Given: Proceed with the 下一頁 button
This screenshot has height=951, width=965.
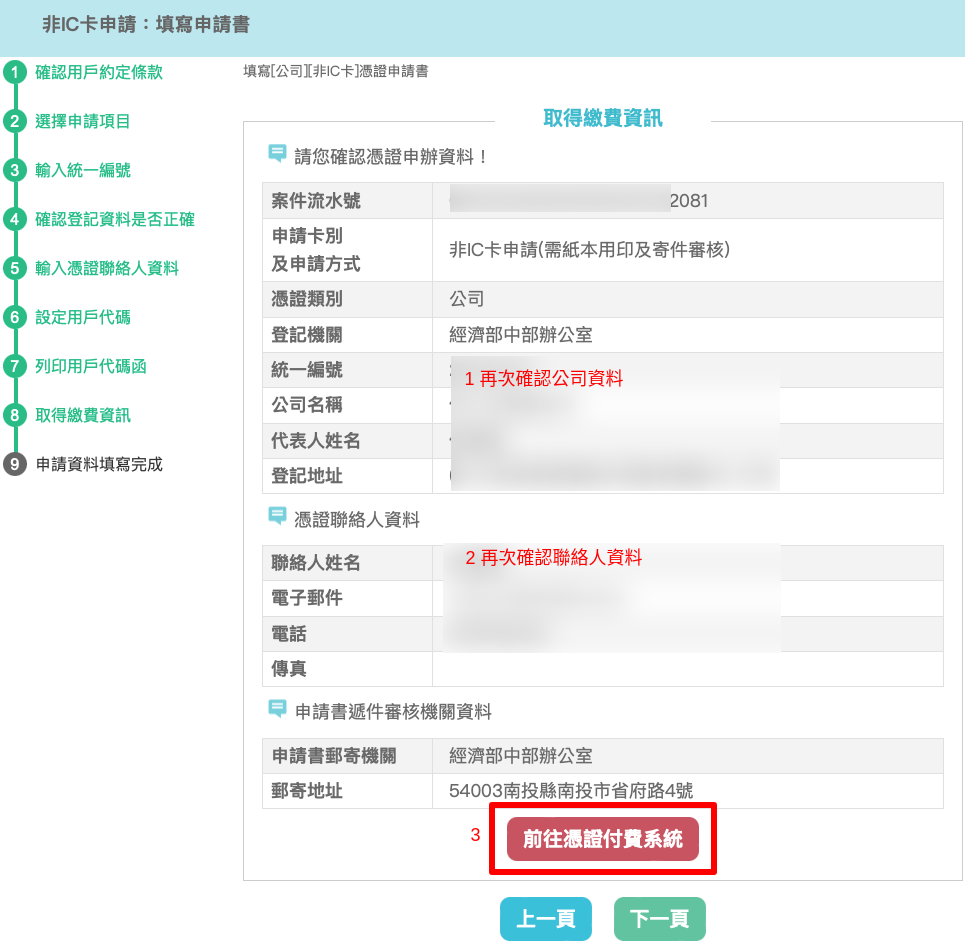Looking at the screenshot, I should pyautogui.click(x=659, y=918).
